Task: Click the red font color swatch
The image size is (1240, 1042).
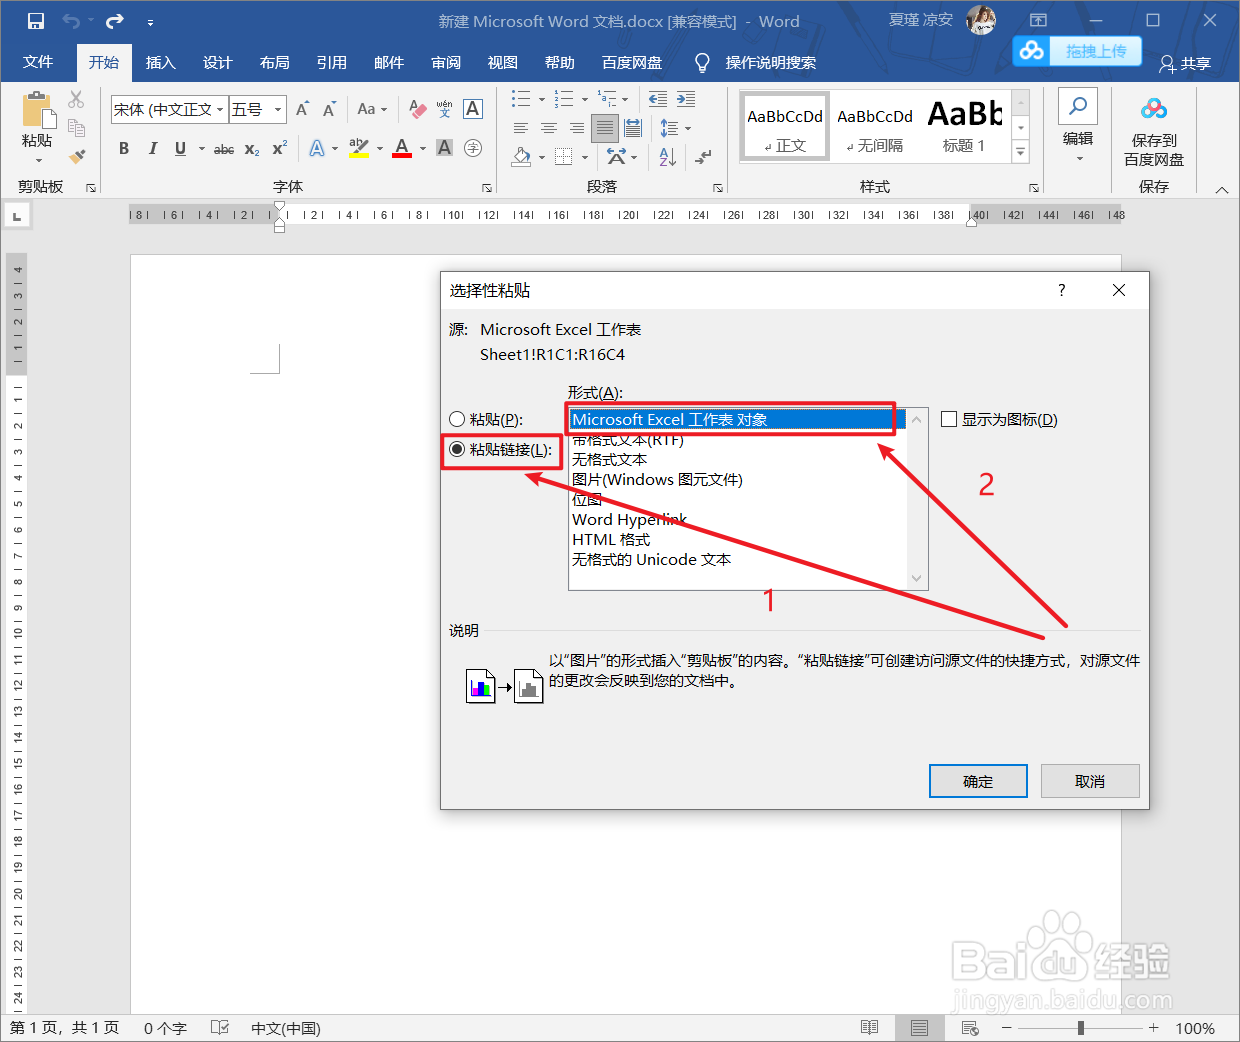Action: [402, 148]
